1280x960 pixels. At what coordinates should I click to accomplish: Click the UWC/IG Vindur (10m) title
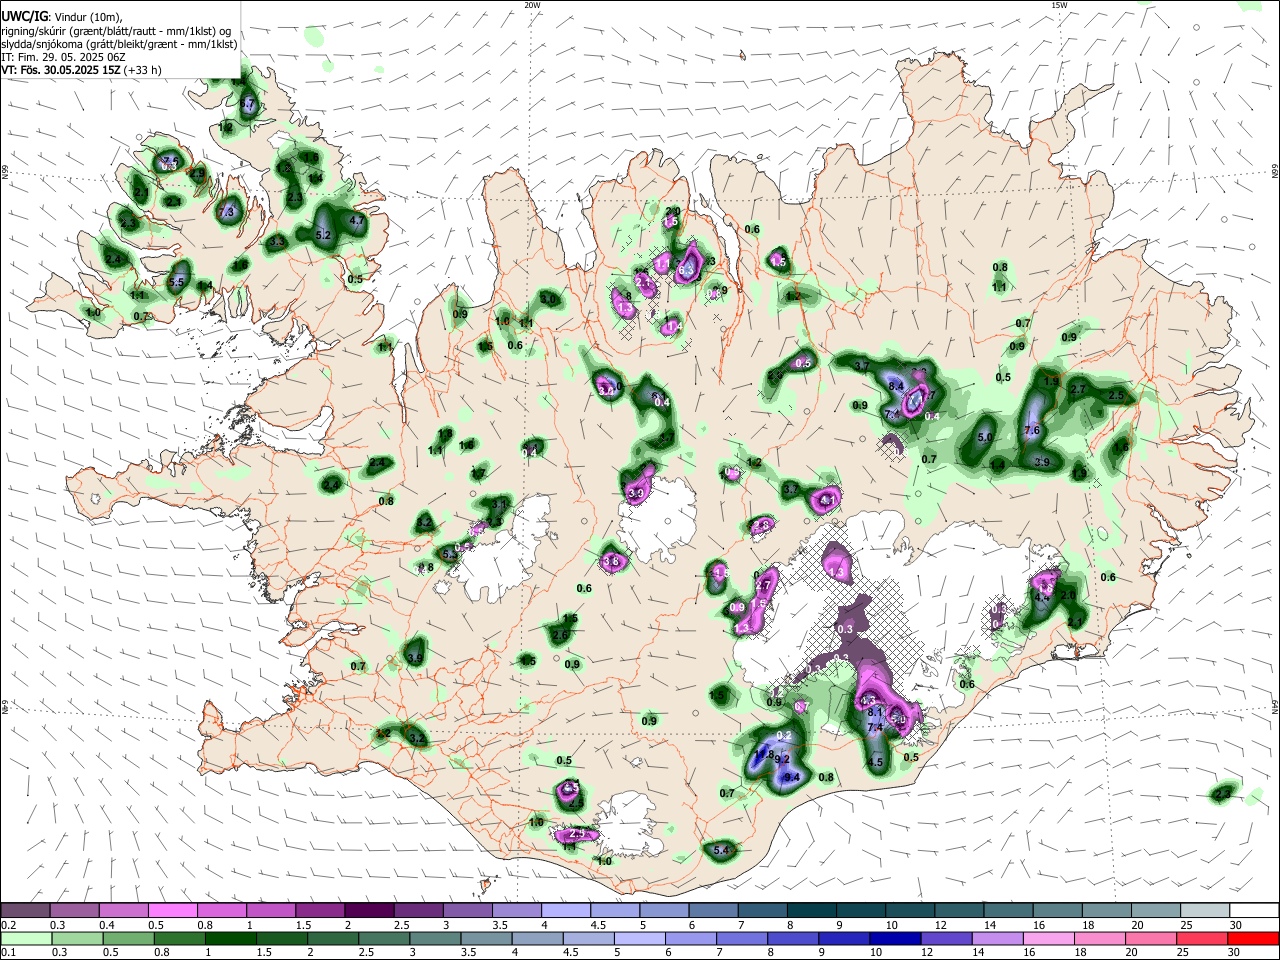tap(62, 15)
